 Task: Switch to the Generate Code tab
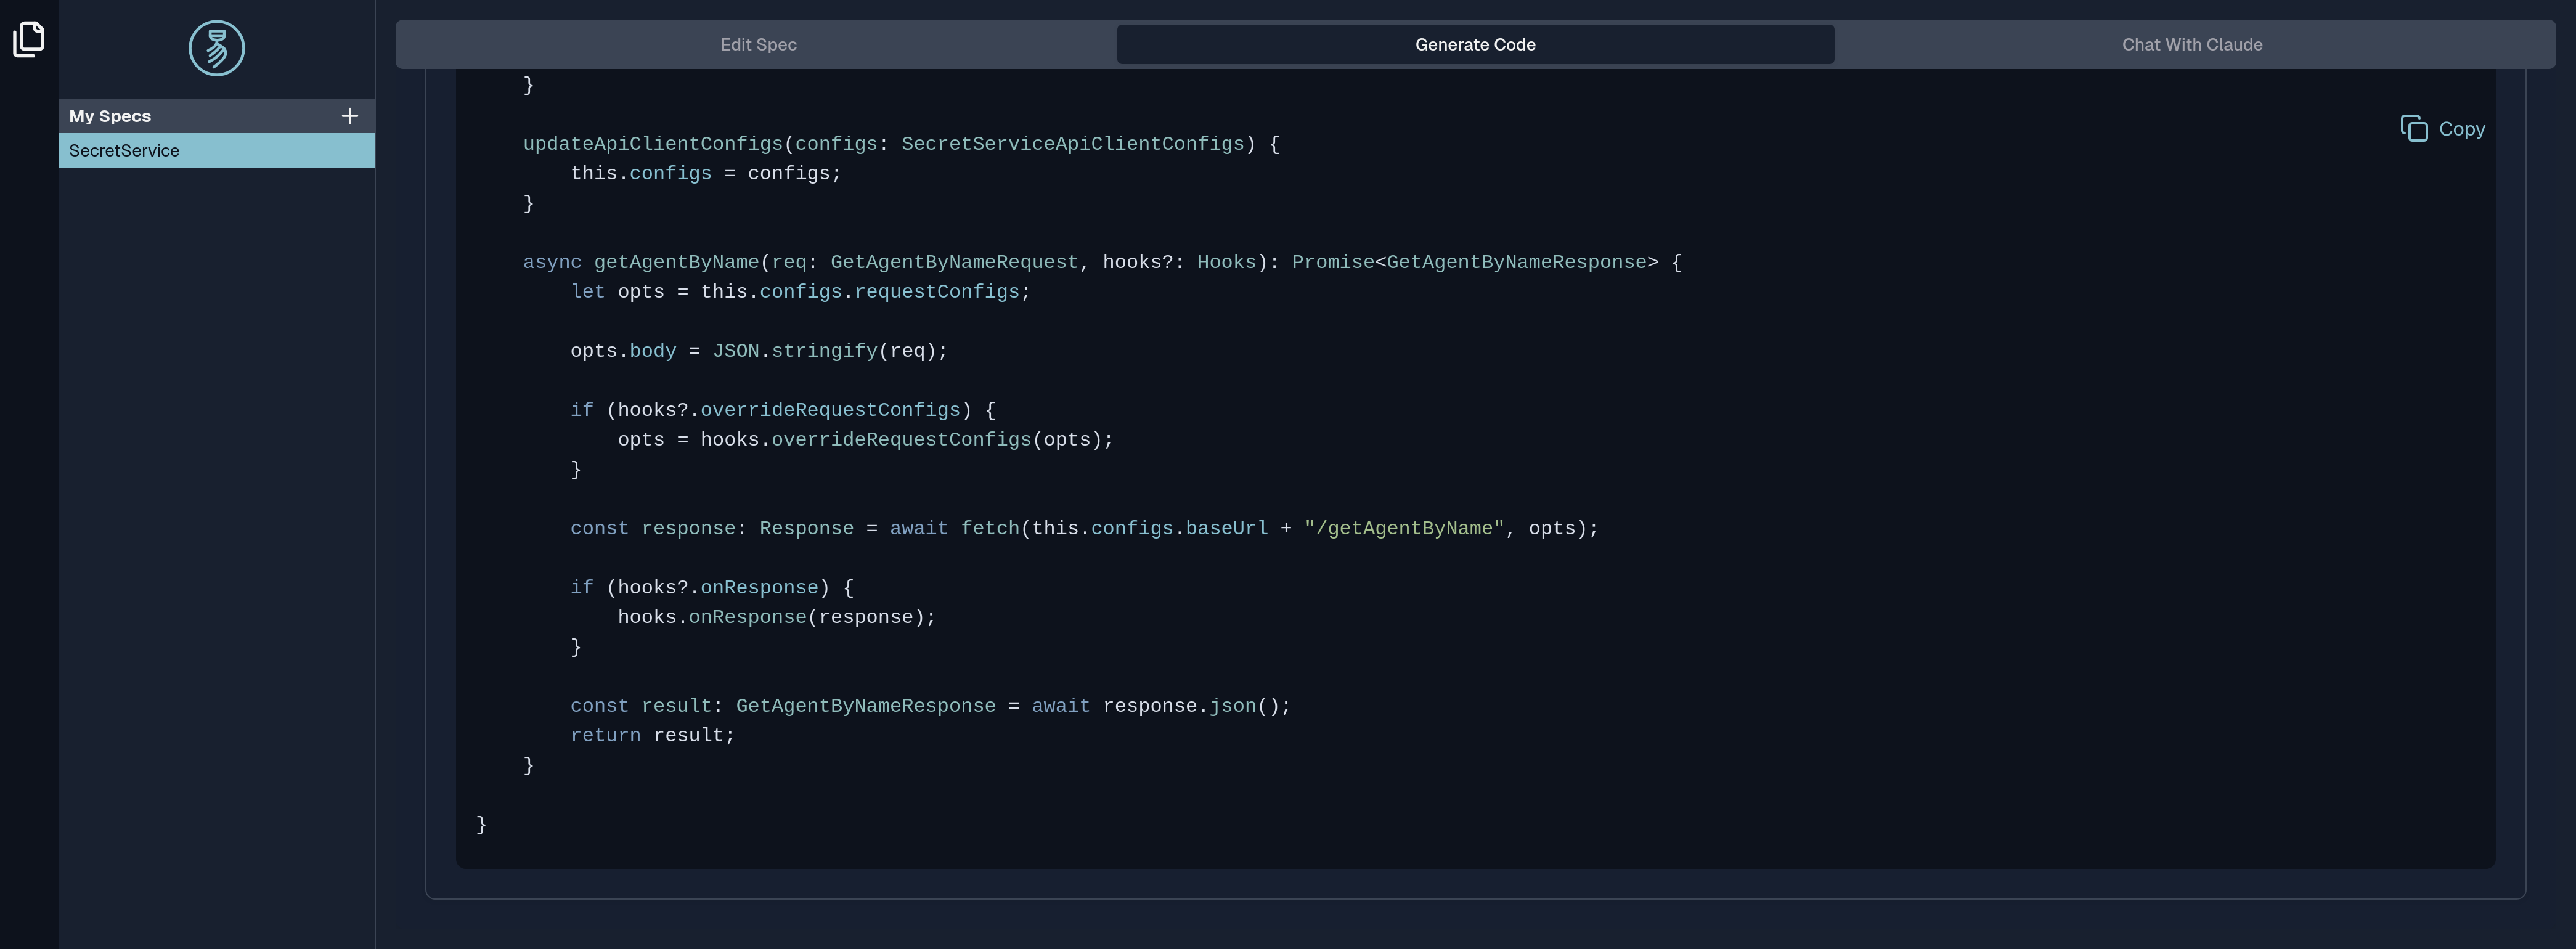pyautogui.click(x=1474, y=45)
